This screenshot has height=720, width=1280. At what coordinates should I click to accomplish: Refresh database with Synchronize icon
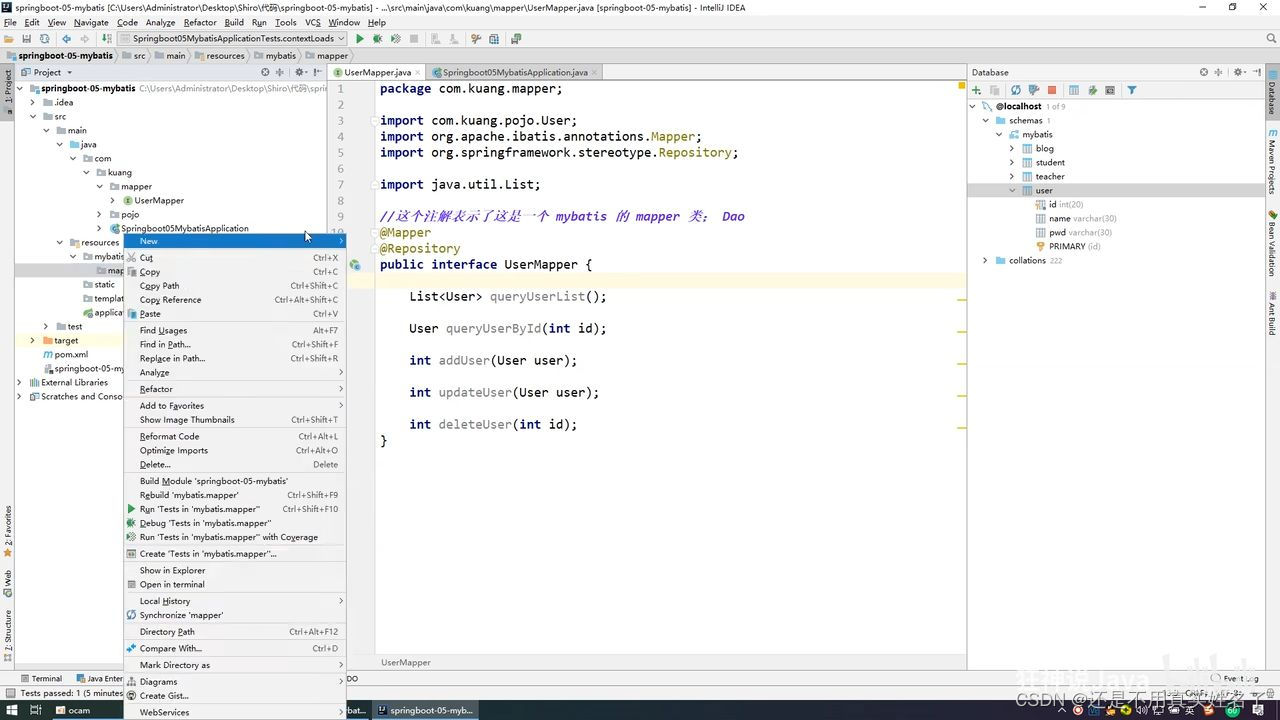(x=1016, y=90)
